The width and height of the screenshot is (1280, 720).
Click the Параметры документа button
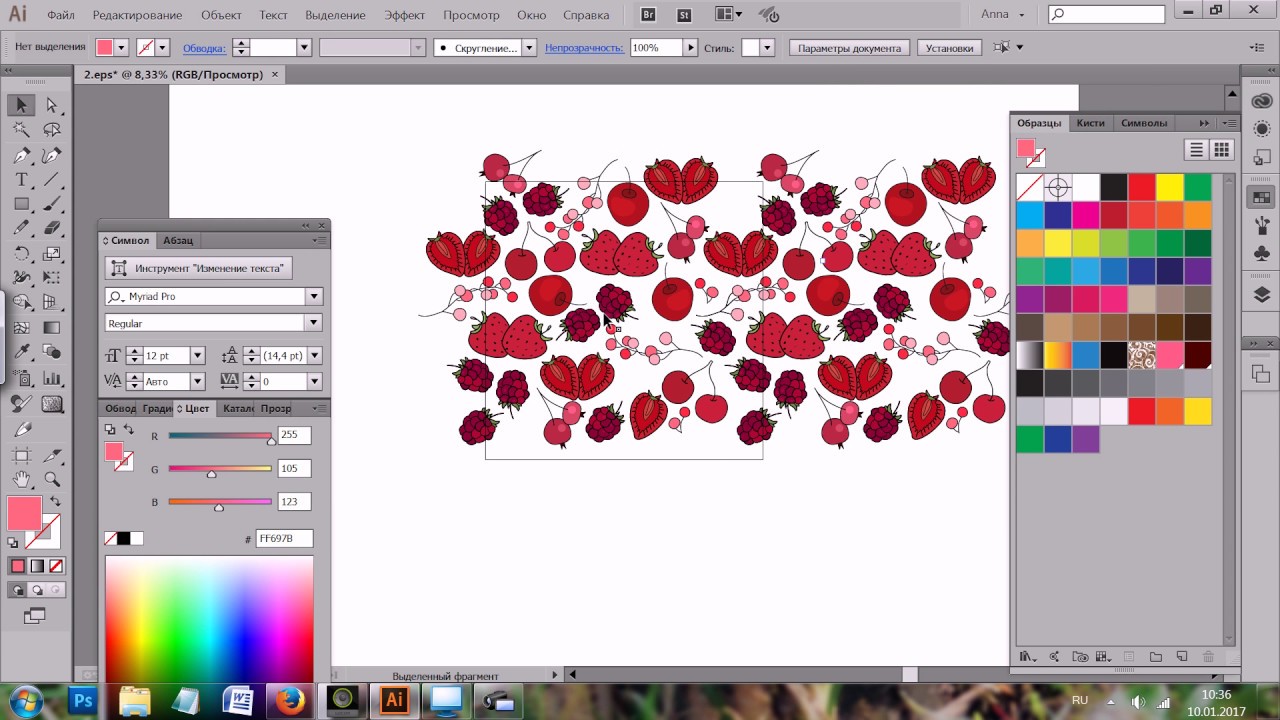[849, 48]
